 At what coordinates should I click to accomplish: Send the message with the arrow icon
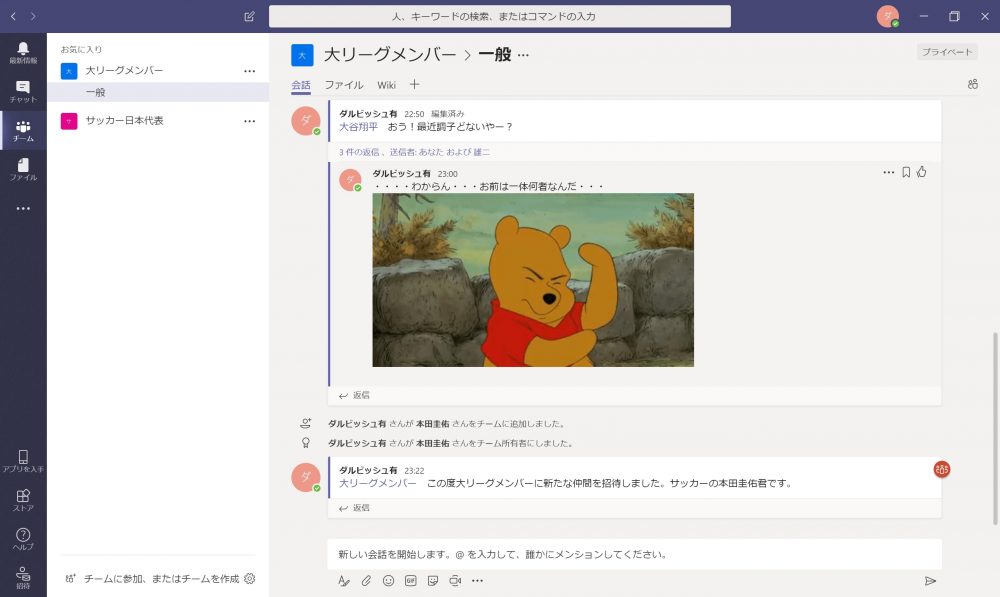[x=930, y=581]
